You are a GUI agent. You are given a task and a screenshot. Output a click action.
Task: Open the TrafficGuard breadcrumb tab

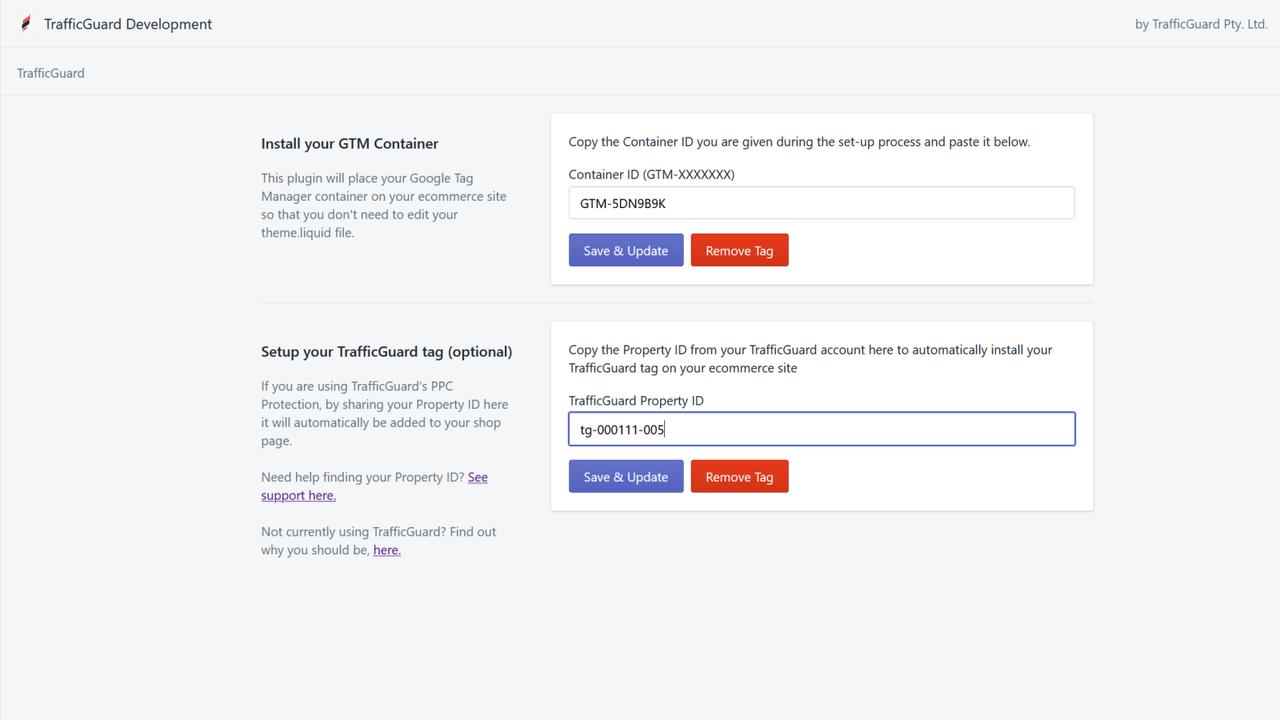51,73
